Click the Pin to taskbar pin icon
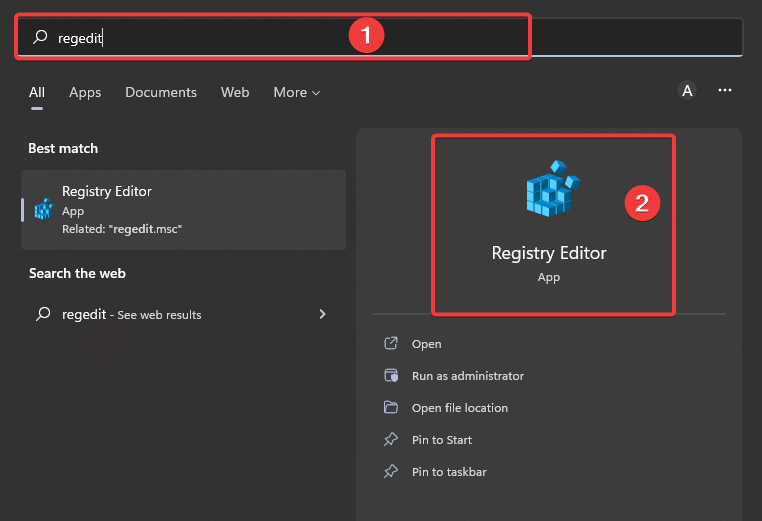 pyautogui.click(x=391, y=471)
